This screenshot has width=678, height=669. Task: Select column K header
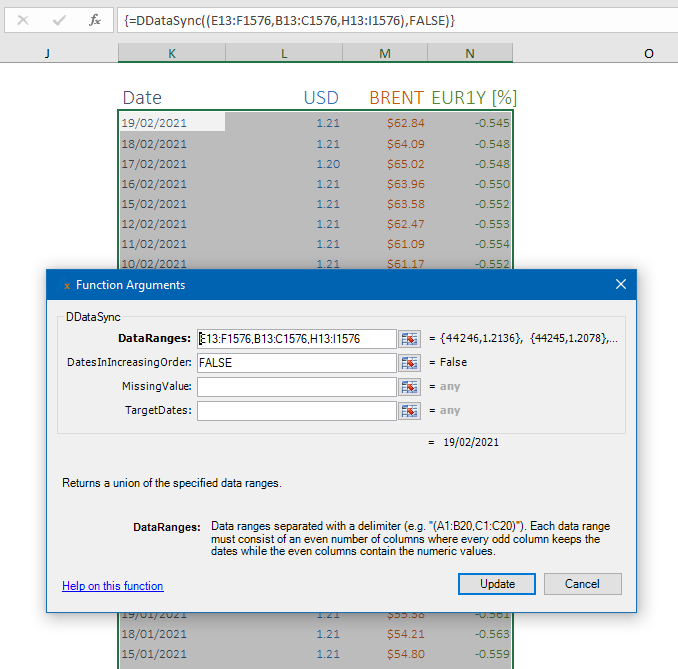pyautogui.click(x=172, y=53)
